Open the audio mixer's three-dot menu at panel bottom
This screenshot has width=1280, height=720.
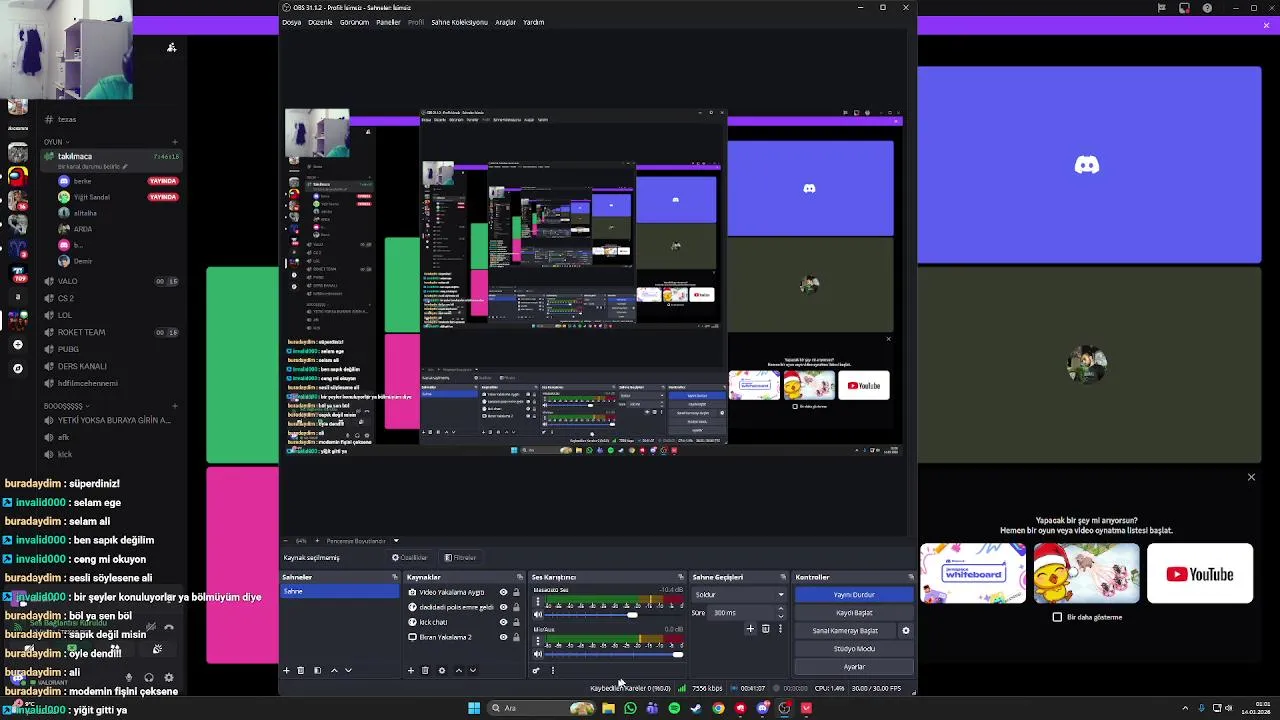click(553, 670)
